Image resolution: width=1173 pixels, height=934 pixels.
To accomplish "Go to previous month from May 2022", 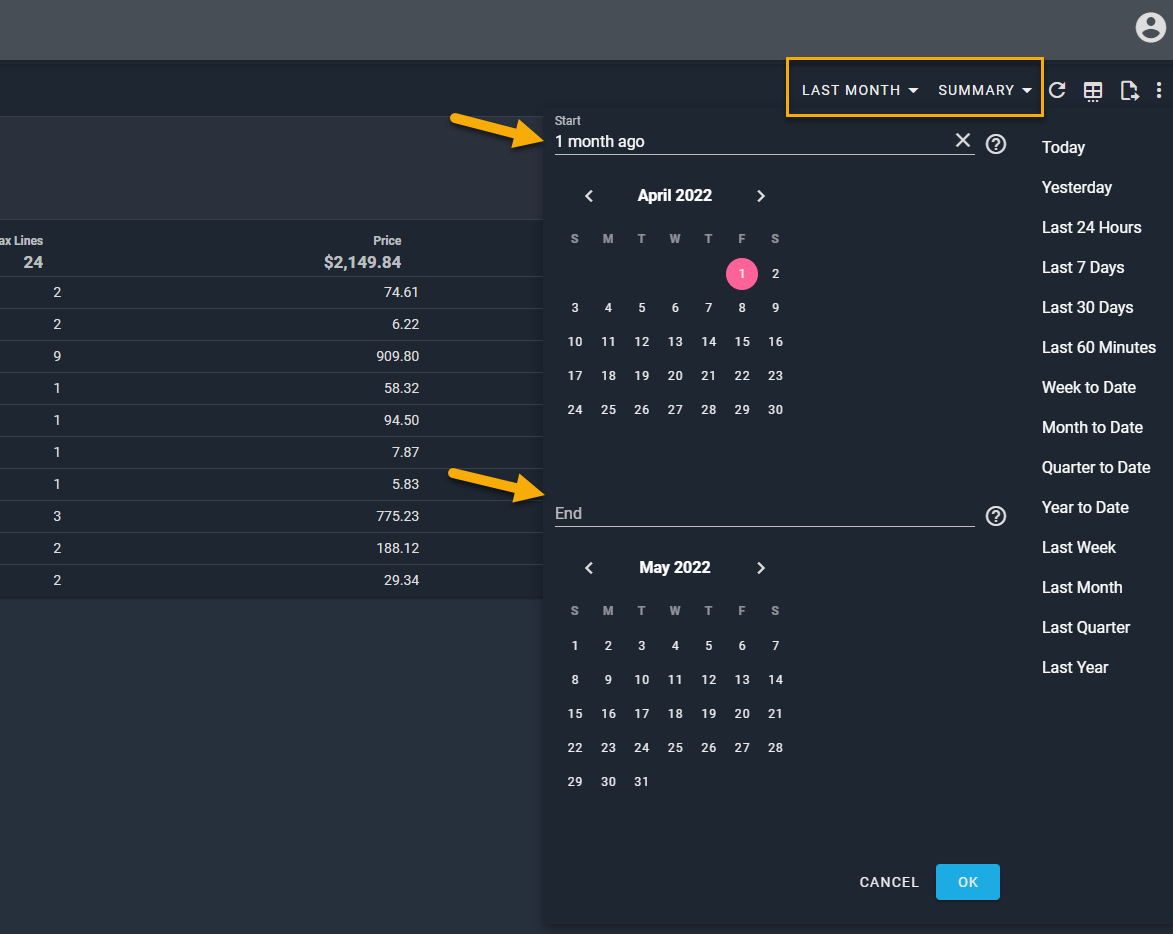I will coord(589,568).
